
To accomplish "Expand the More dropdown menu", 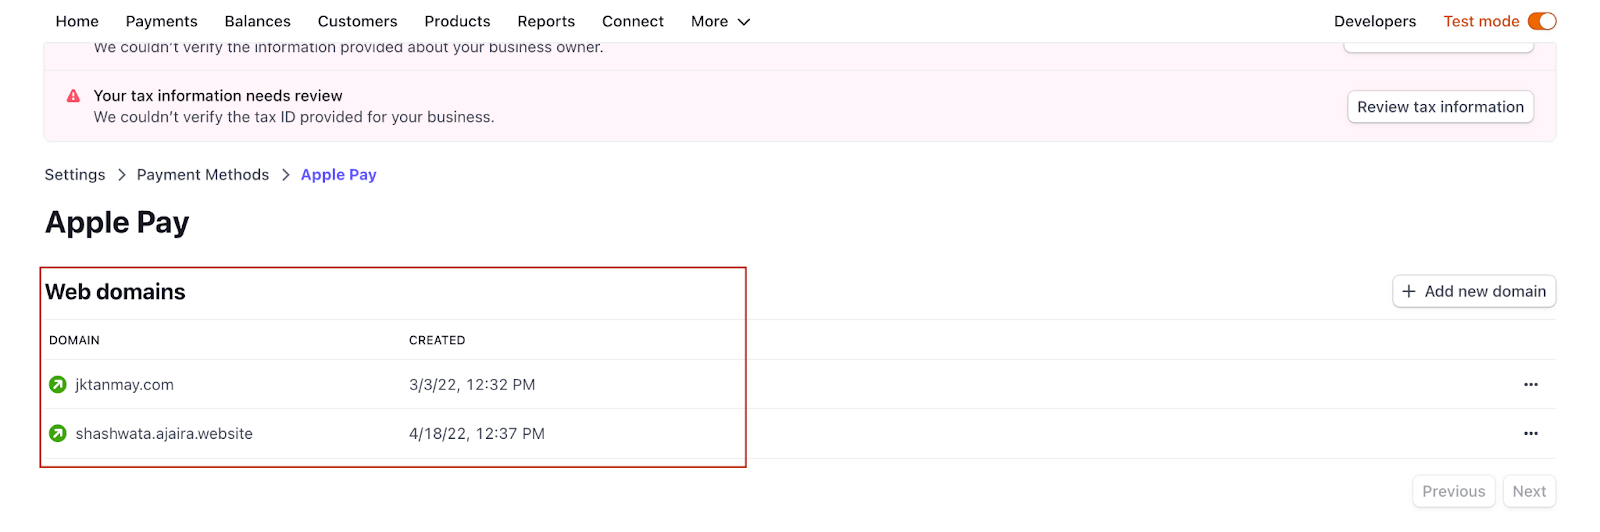I will click(x=720, y=21).
